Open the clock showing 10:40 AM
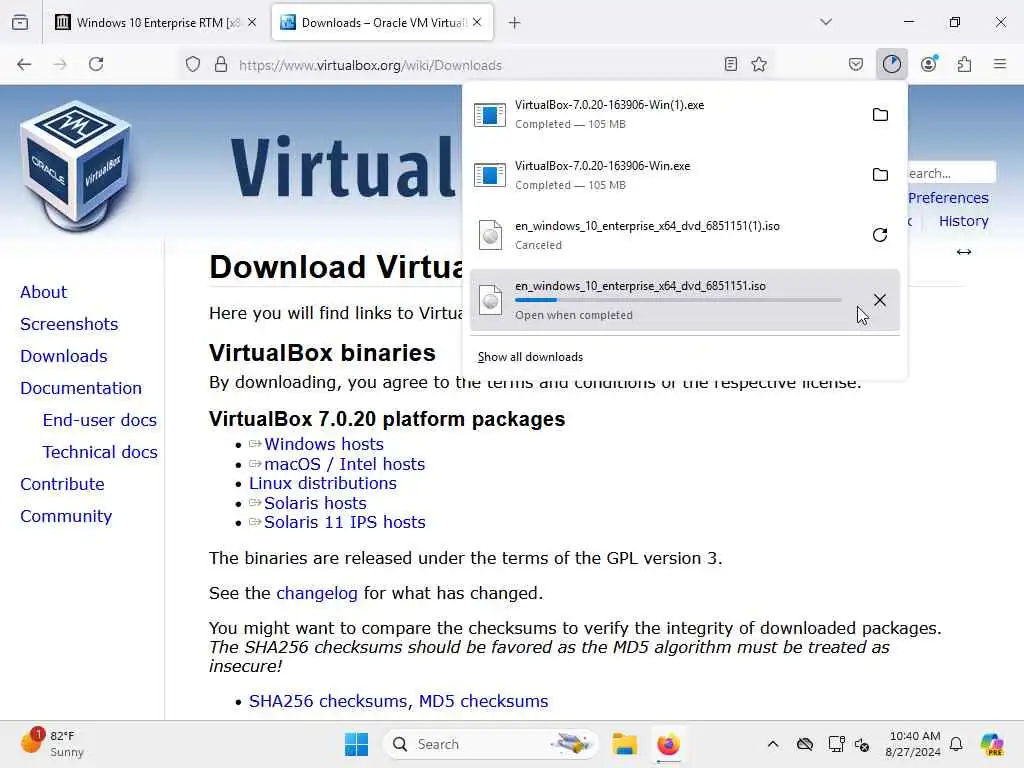Image resolution: width=1024 pixels, height=768 pixels. [913, 744]
